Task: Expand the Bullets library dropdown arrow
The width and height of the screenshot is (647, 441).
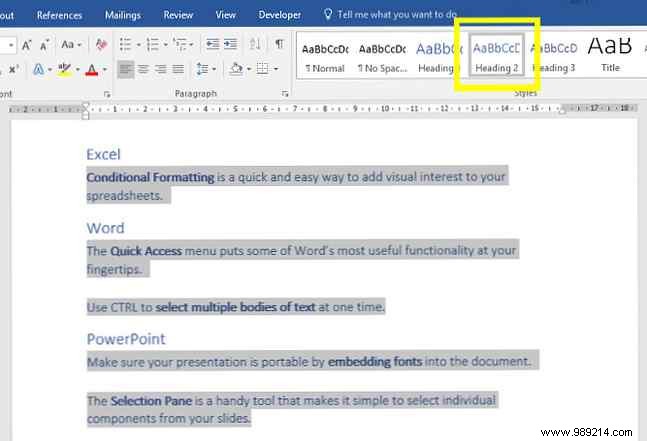Action: click(139, 45)
